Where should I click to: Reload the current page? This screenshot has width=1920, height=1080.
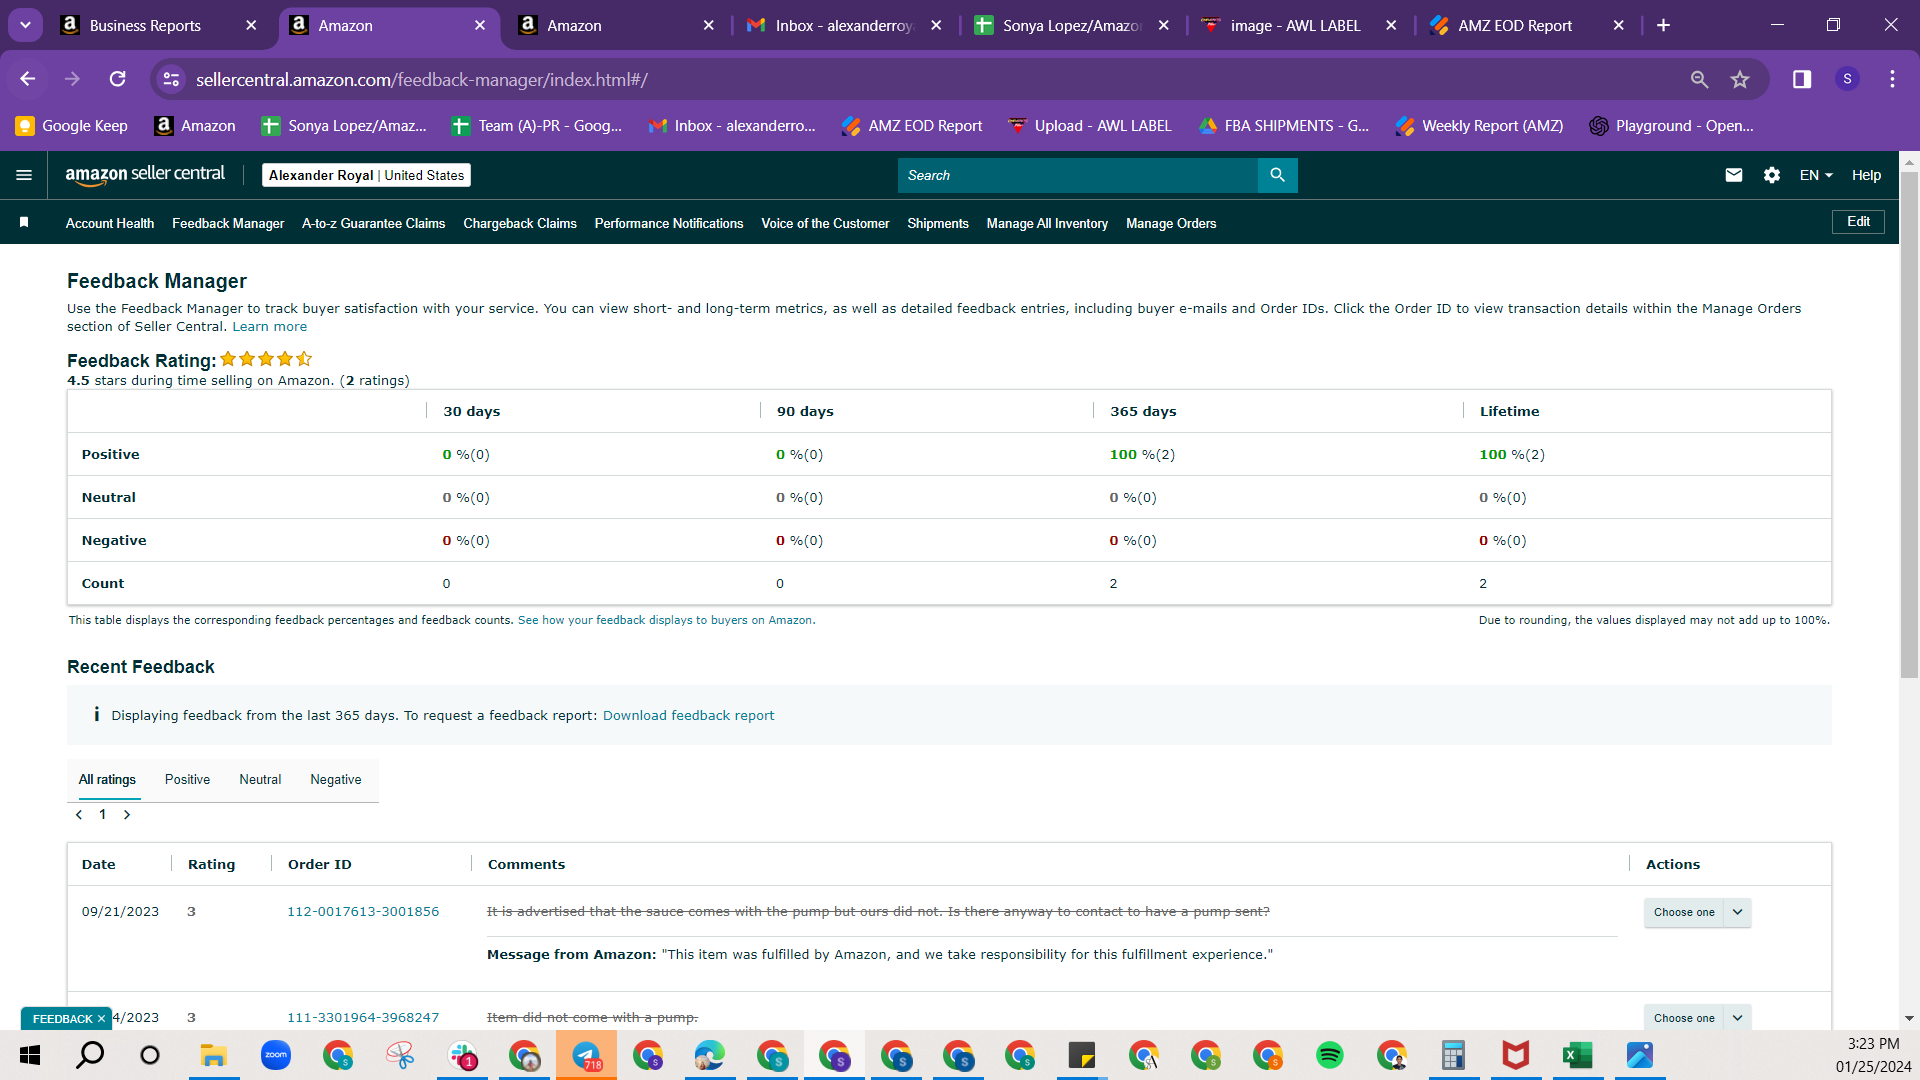tap(118, 79)
